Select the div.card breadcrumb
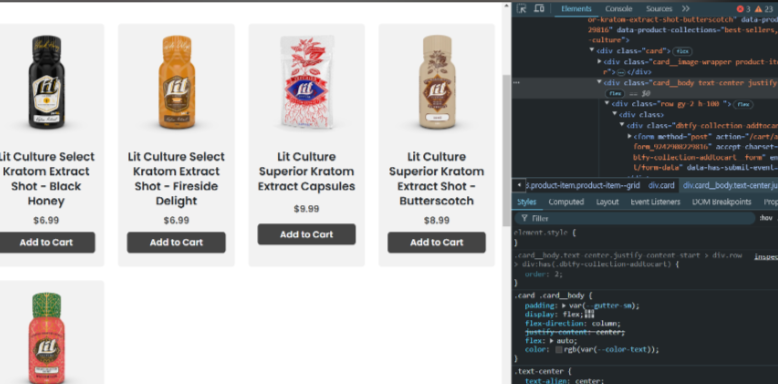The width and height of the screenshot is (778, 384). pyautogui.click(x=661, y=186)
